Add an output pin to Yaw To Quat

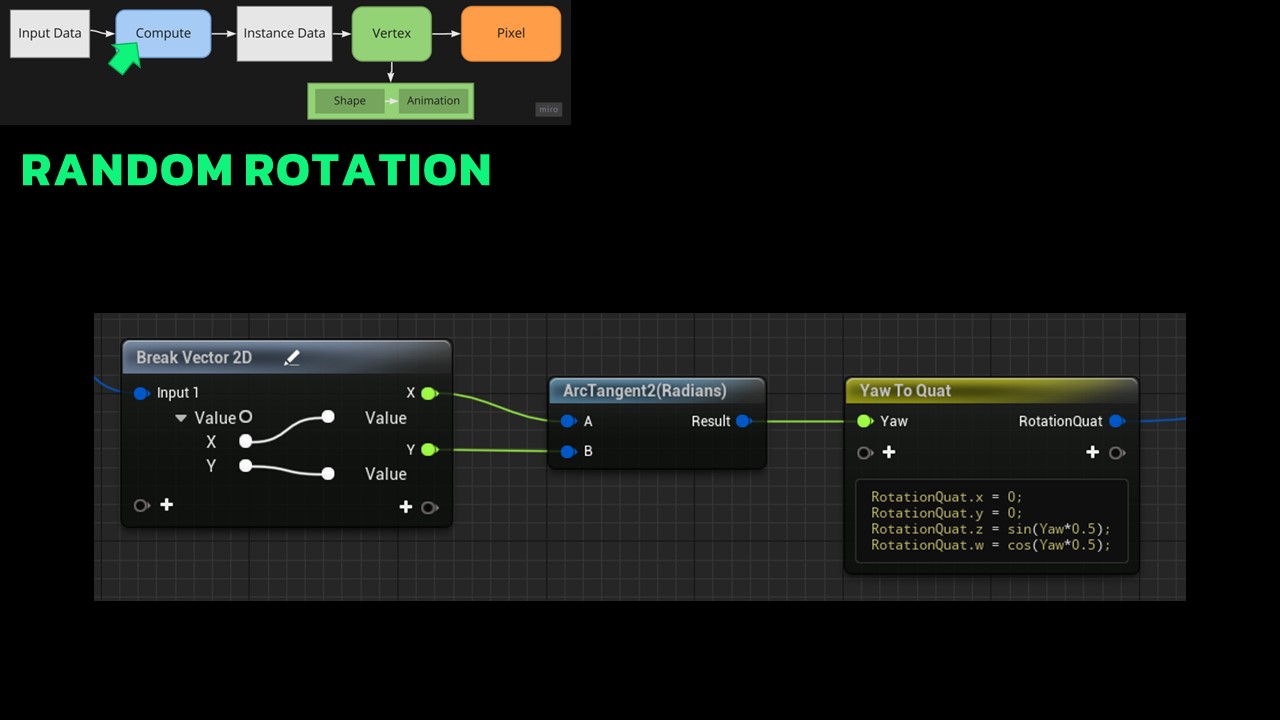pyautogui.click(x=1093, y=453)
